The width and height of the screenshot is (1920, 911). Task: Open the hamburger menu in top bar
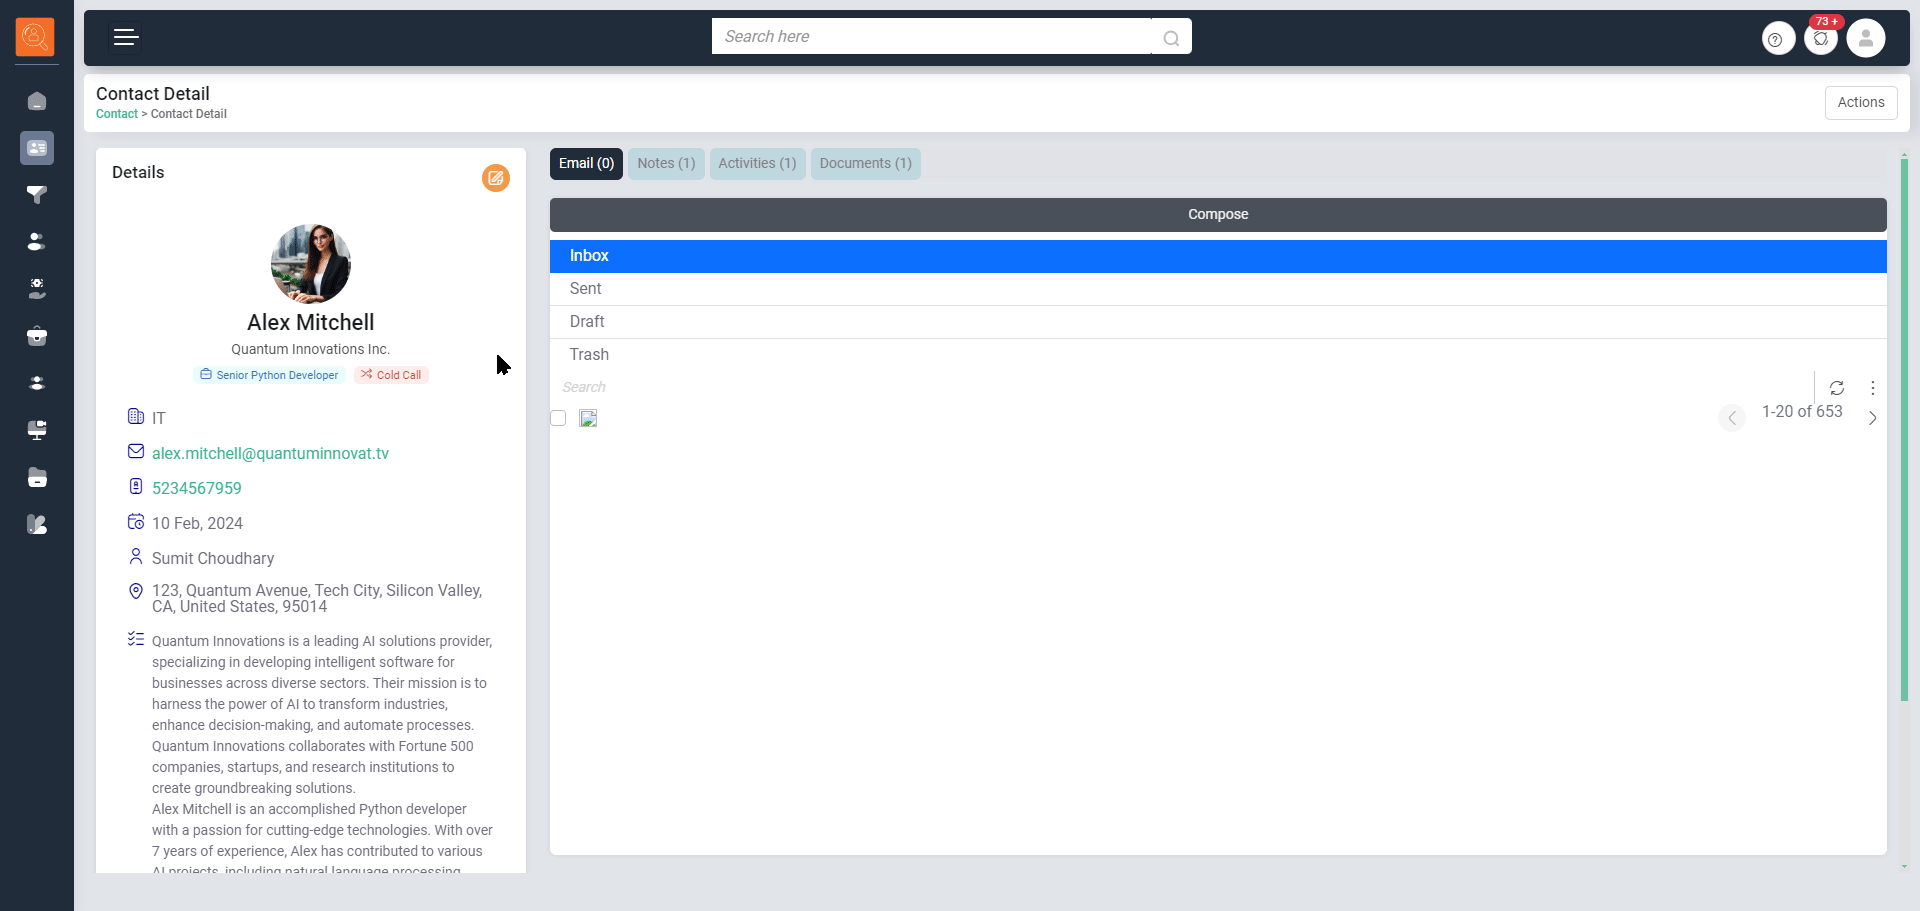pos(126,38)
